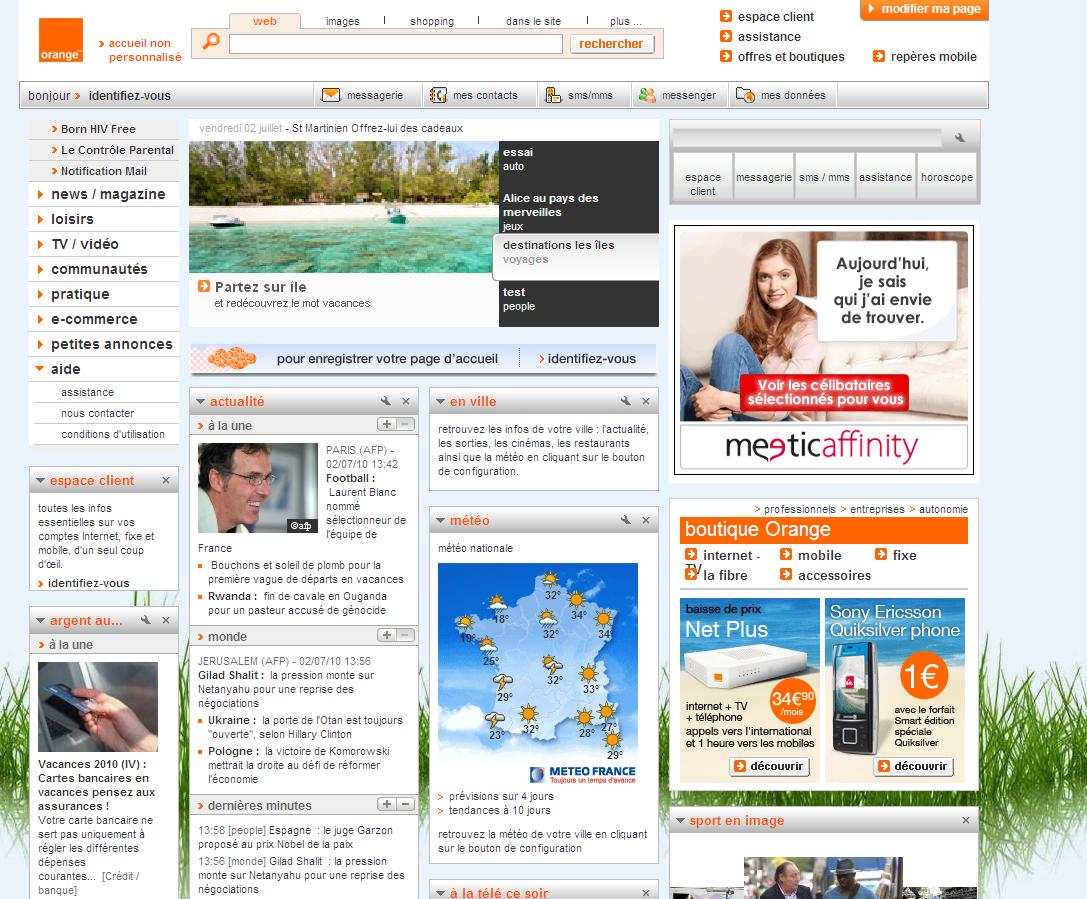Click the wrench icon on the actualité module

pyautogui.click(x=386, y=402)
